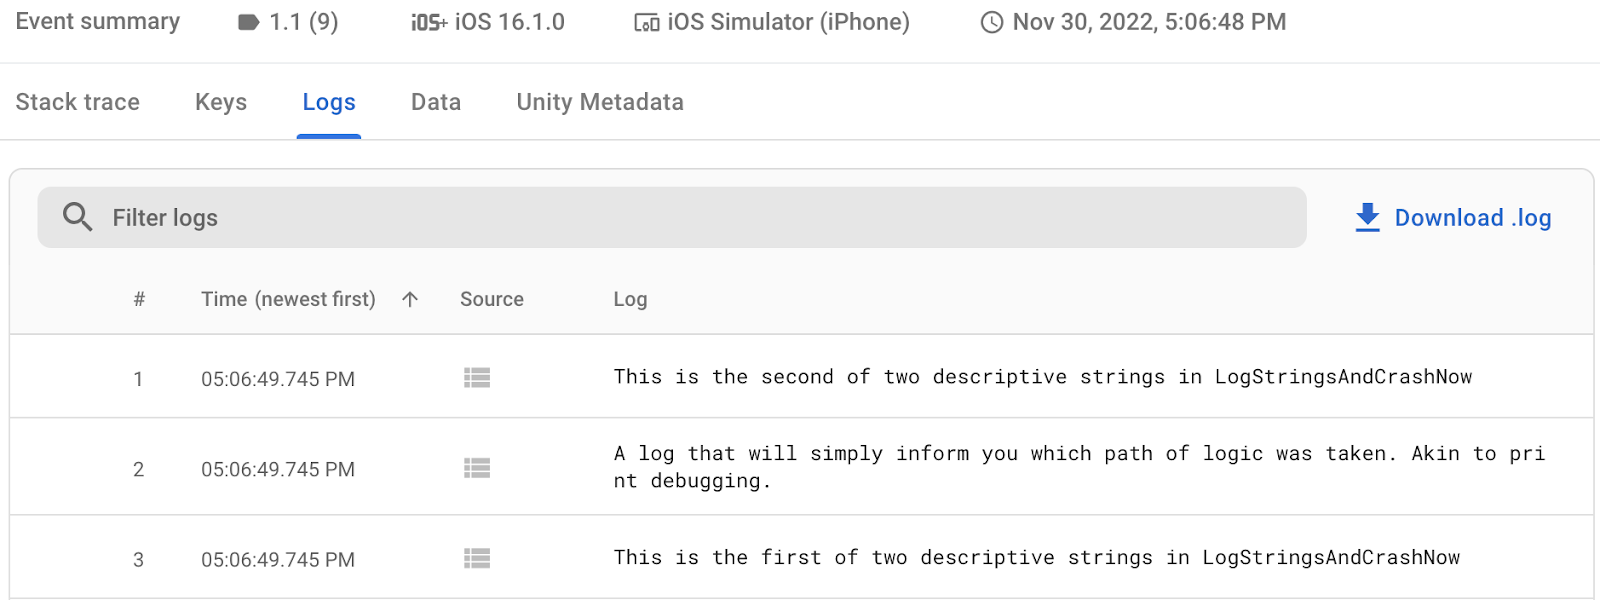1600x600 pixels.
Task: Click the Time (newest first) column header
Action: pyautogui.click(x=288, y=299)
